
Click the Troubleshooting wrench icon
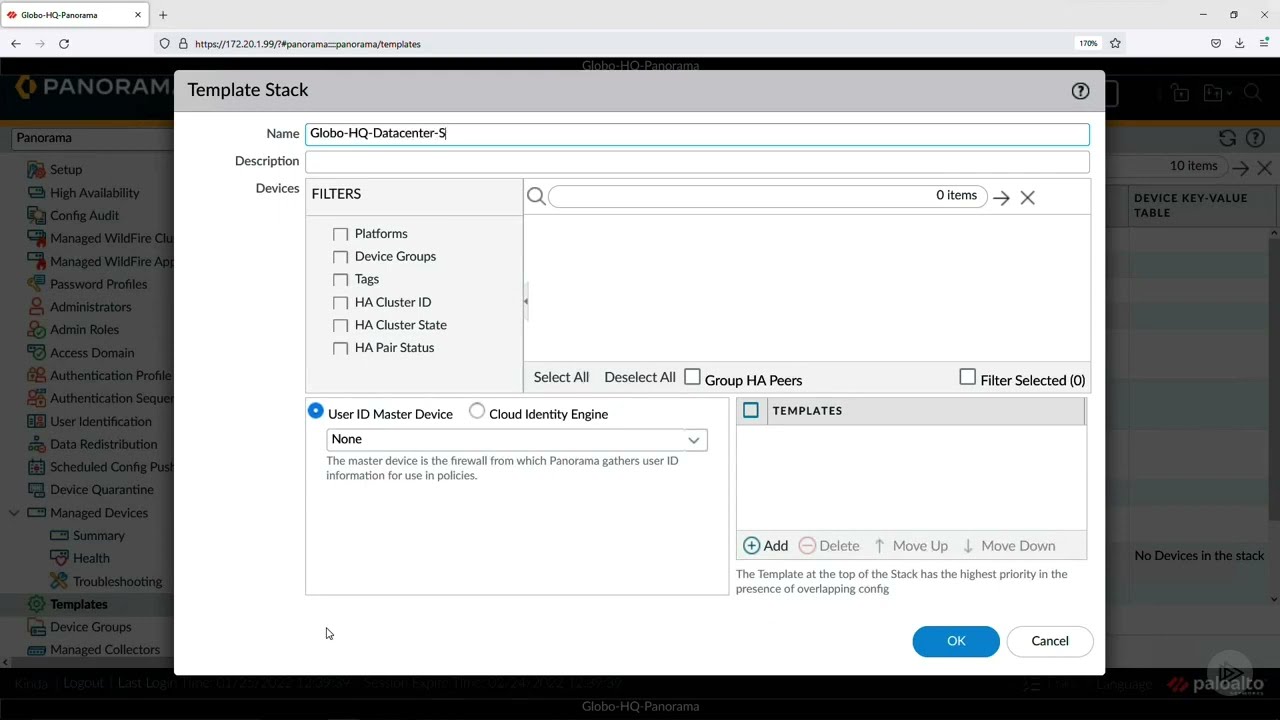pyautogui.click(x=59, y=581)
